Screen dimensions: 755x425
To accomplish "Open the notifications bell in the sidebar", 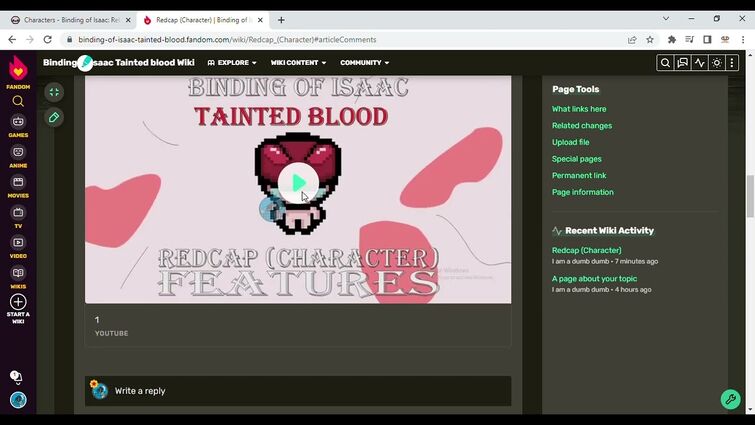I will (x=16, y=377).
